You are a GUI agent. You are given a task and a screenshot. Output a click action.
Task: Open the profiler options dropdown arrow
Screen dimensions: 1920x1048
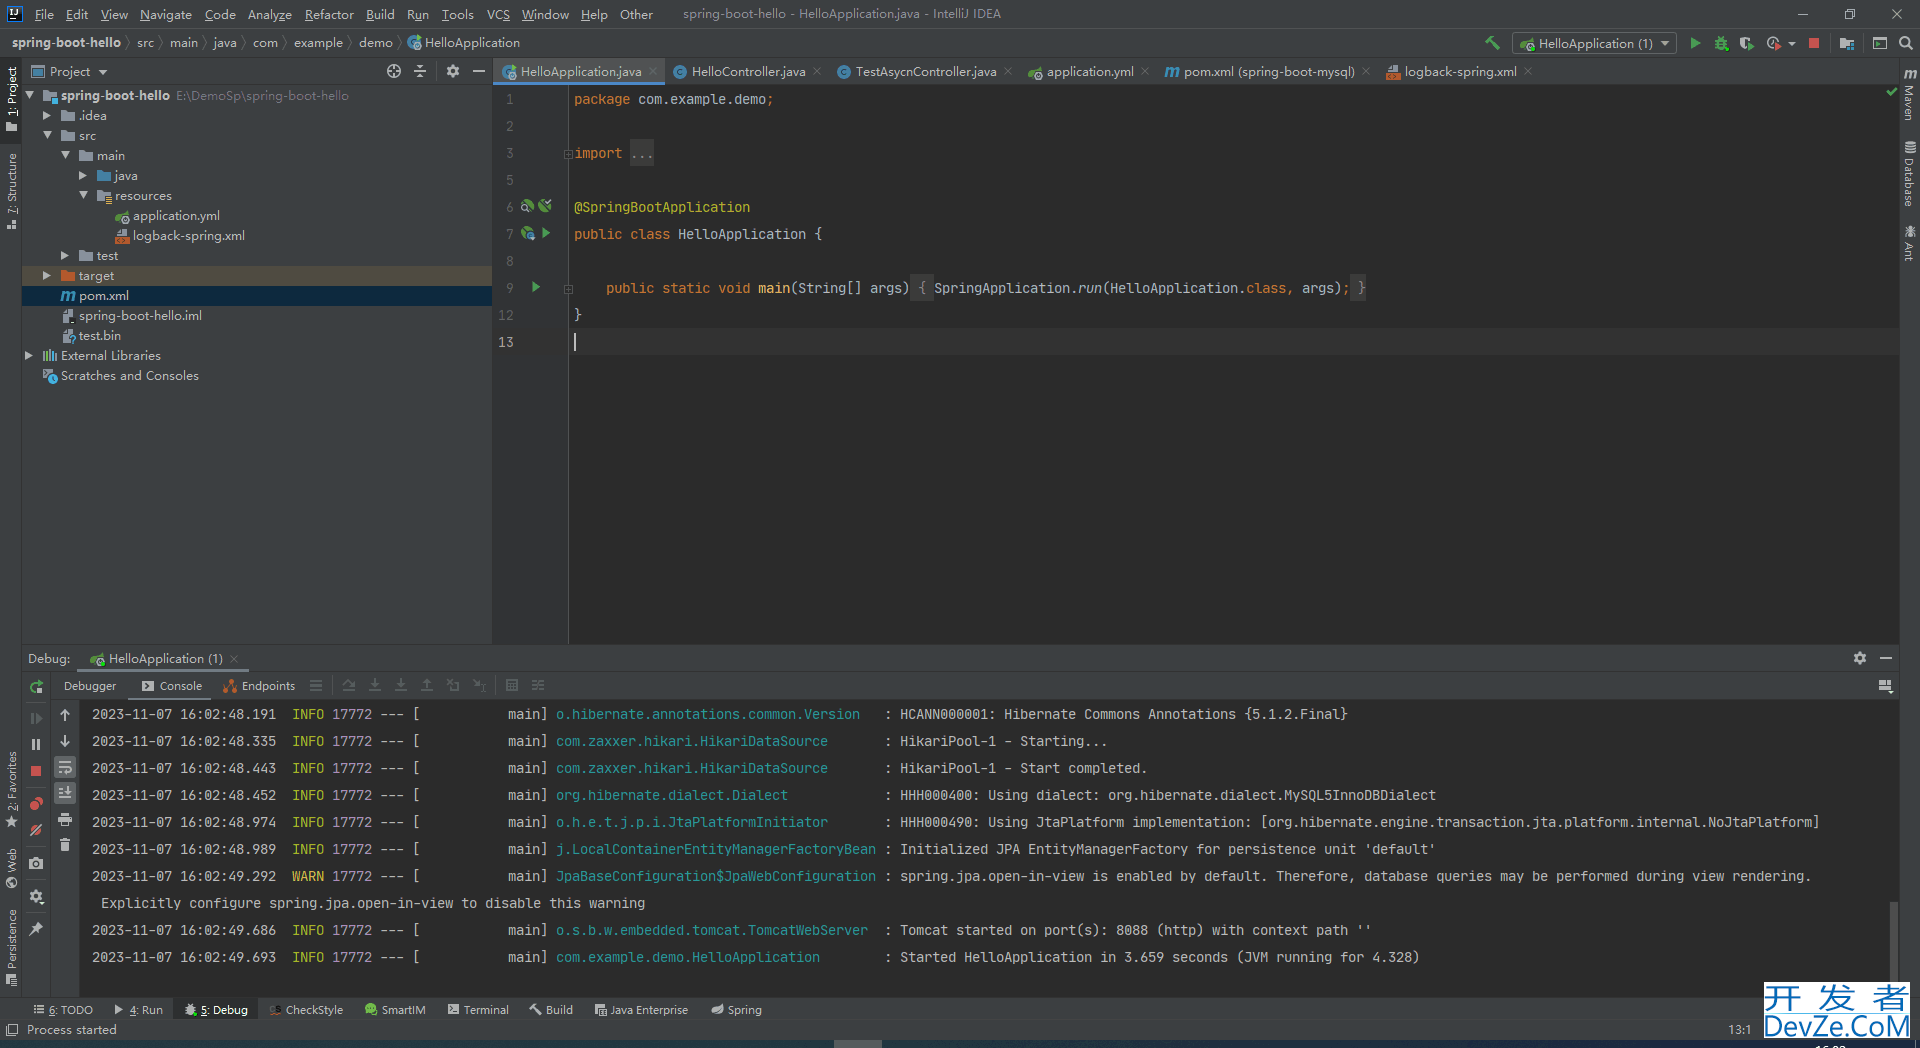coord(1791,44)
